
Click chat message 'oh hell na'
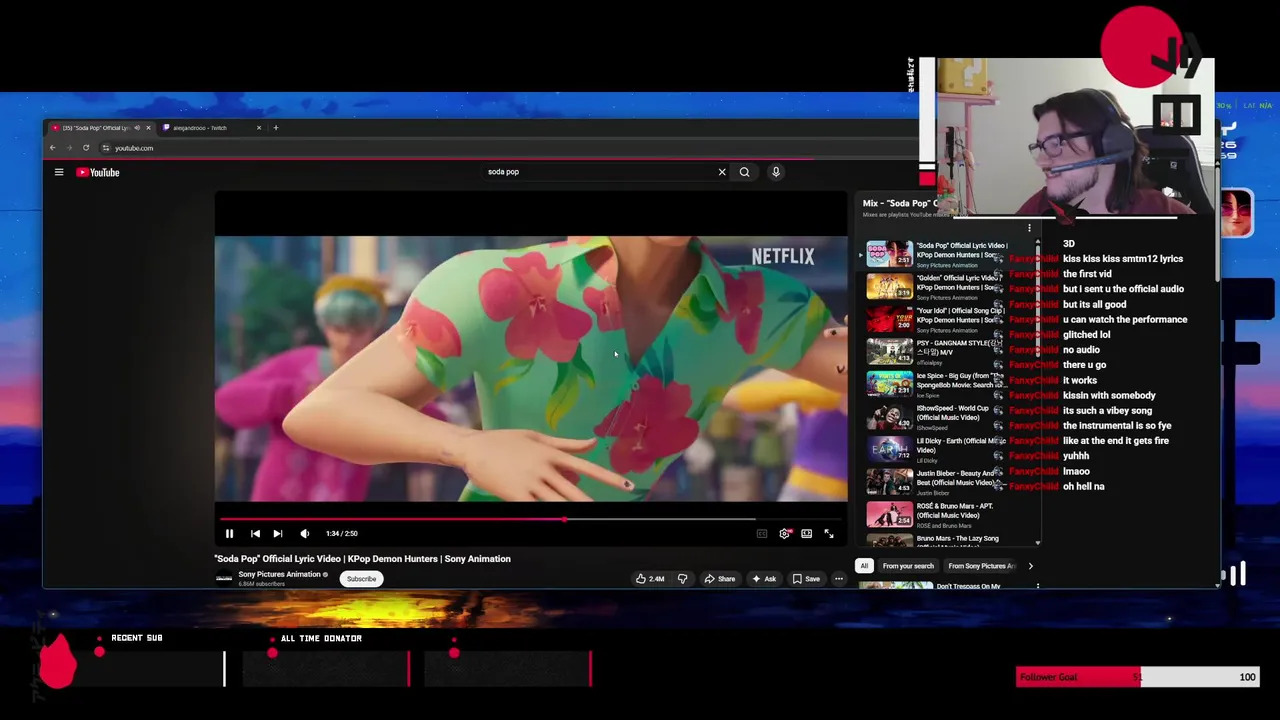coord(1083,486)
